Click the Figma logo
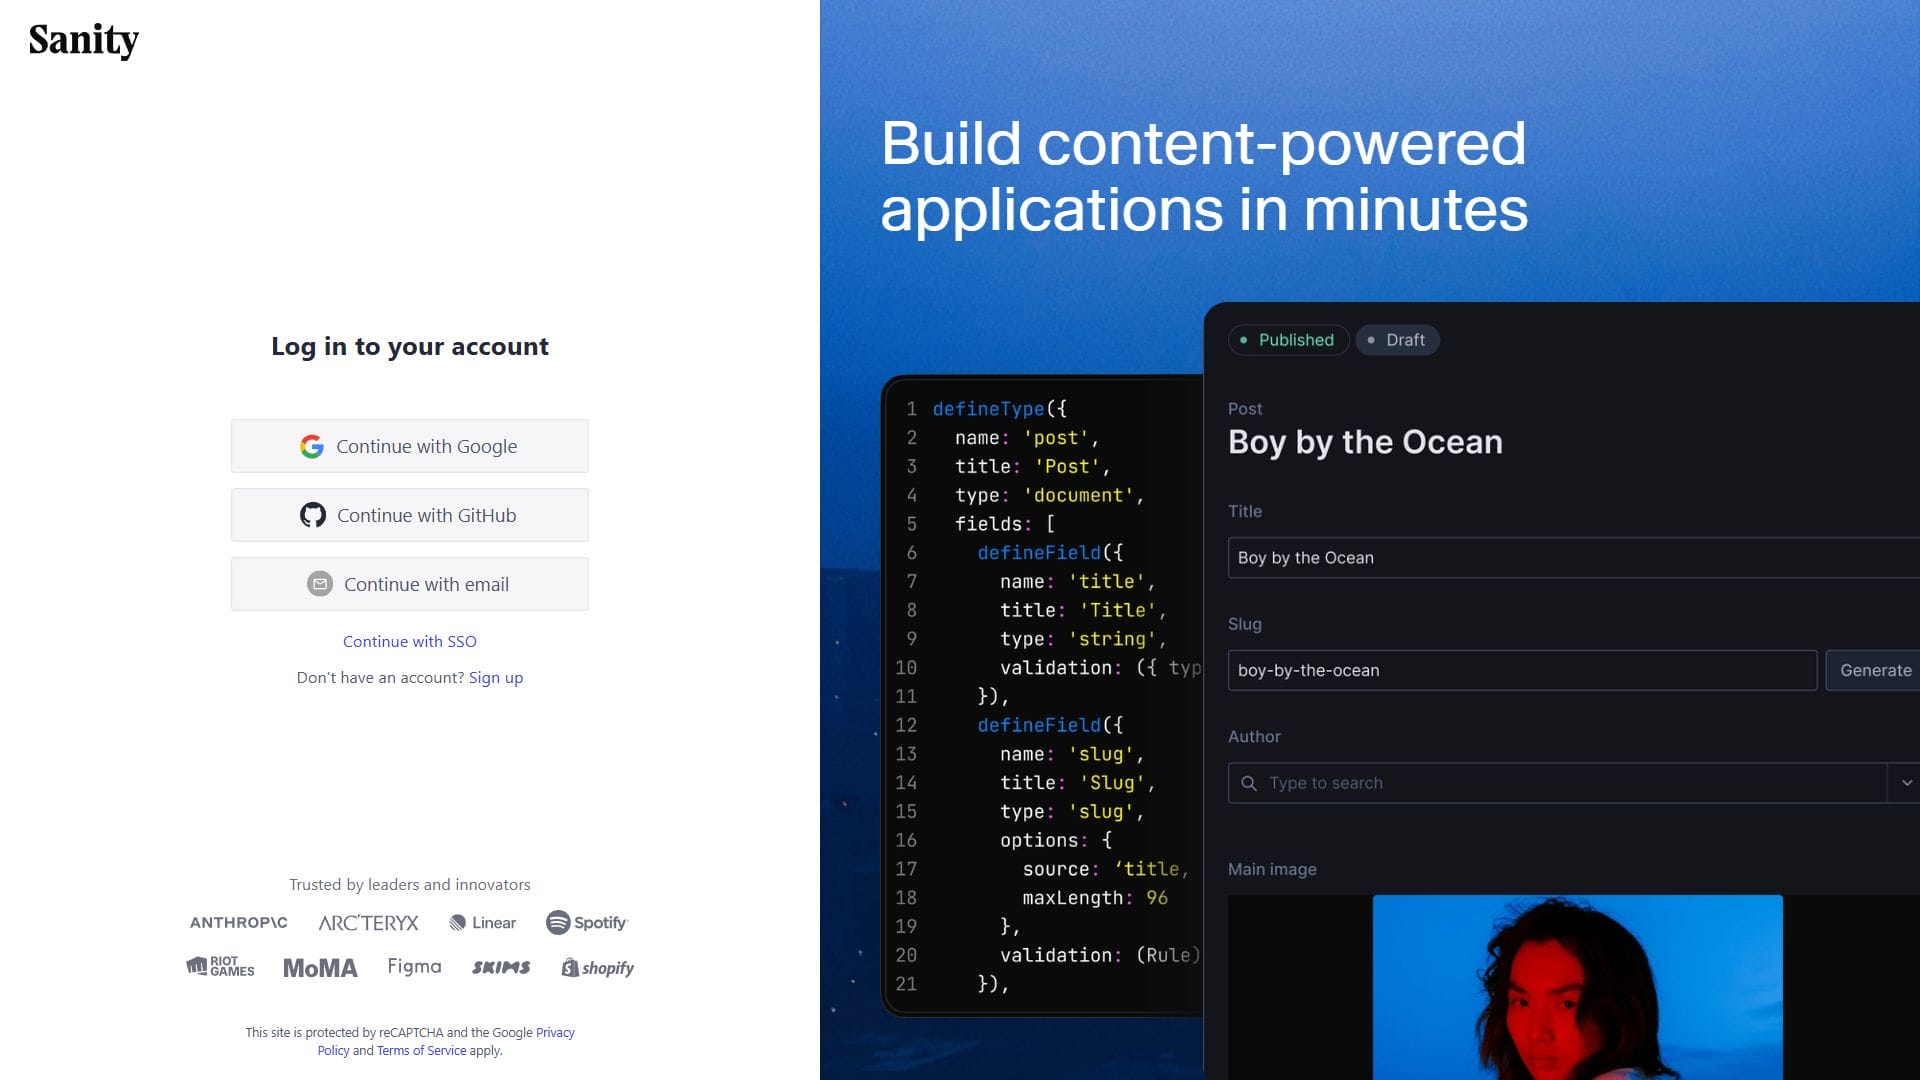Image resolution: width=1920 pixels, height=1080 pixels. click(414, 966)
